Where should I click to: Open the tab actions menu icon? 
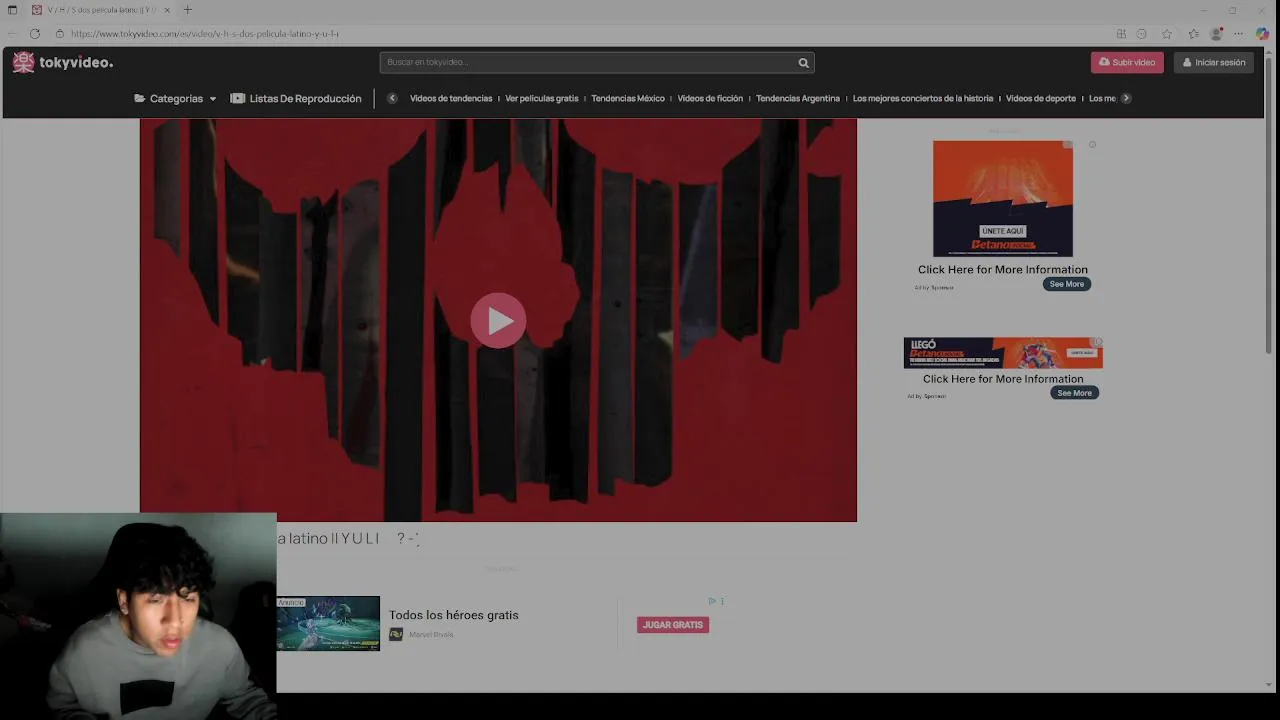click(12, 10)
